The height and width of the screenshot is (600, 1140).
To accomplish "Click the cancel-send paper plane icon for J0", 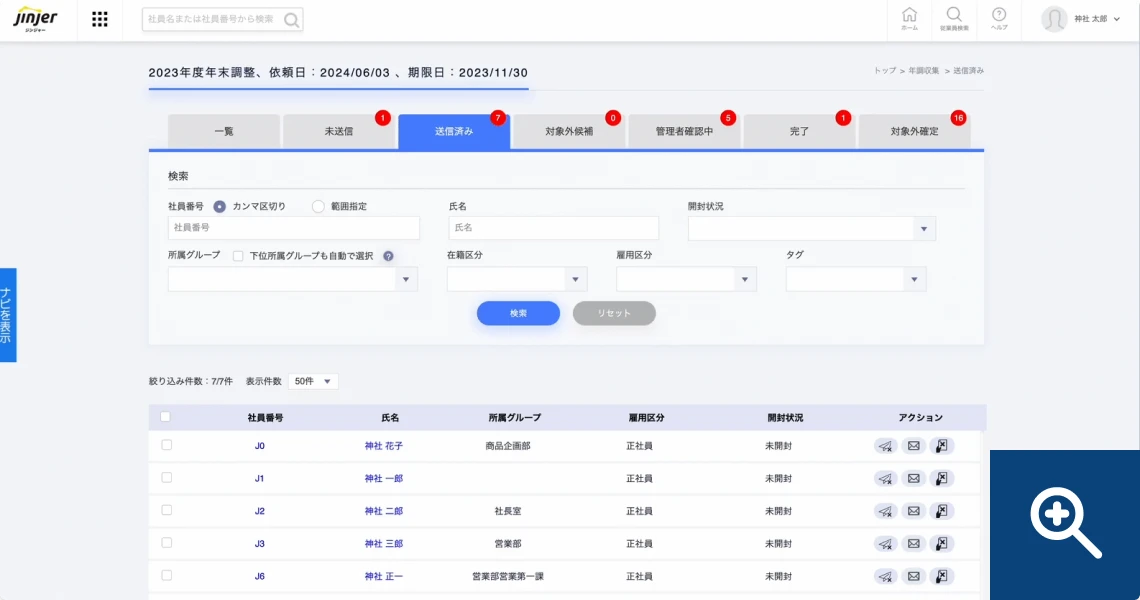I will click(886, 446).
